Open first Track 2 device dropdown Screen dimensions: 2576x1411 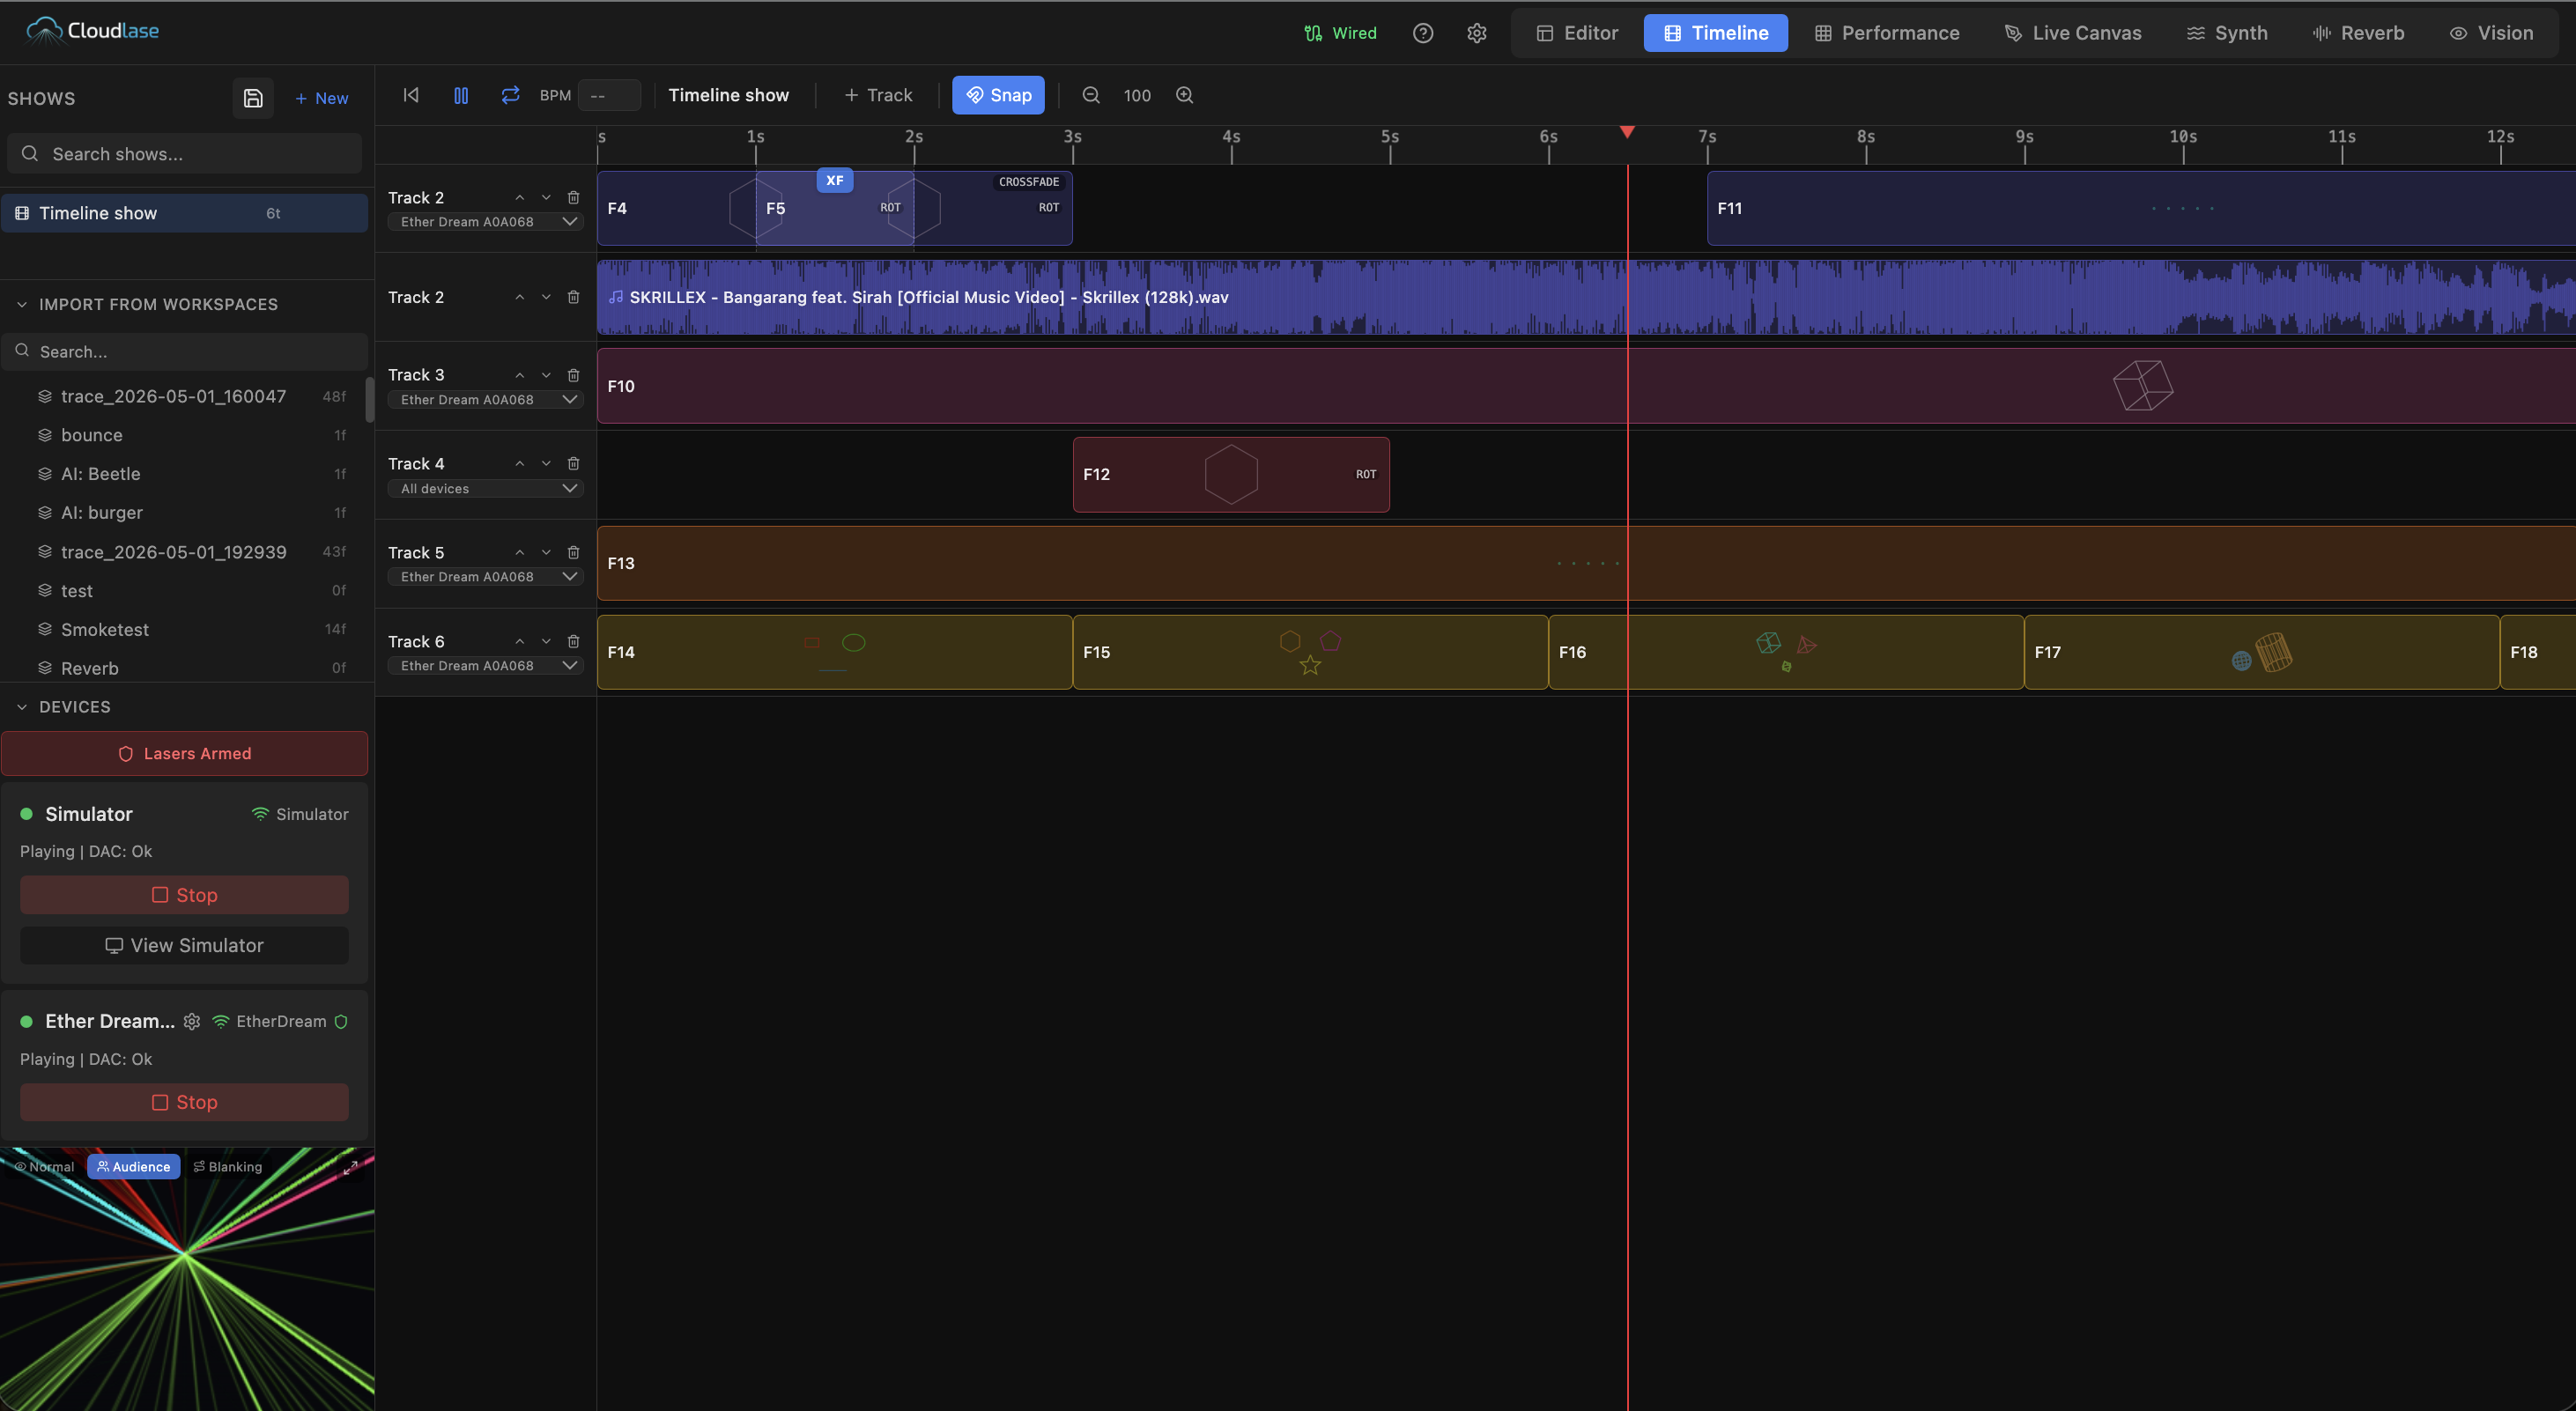(x=485, y=222)
